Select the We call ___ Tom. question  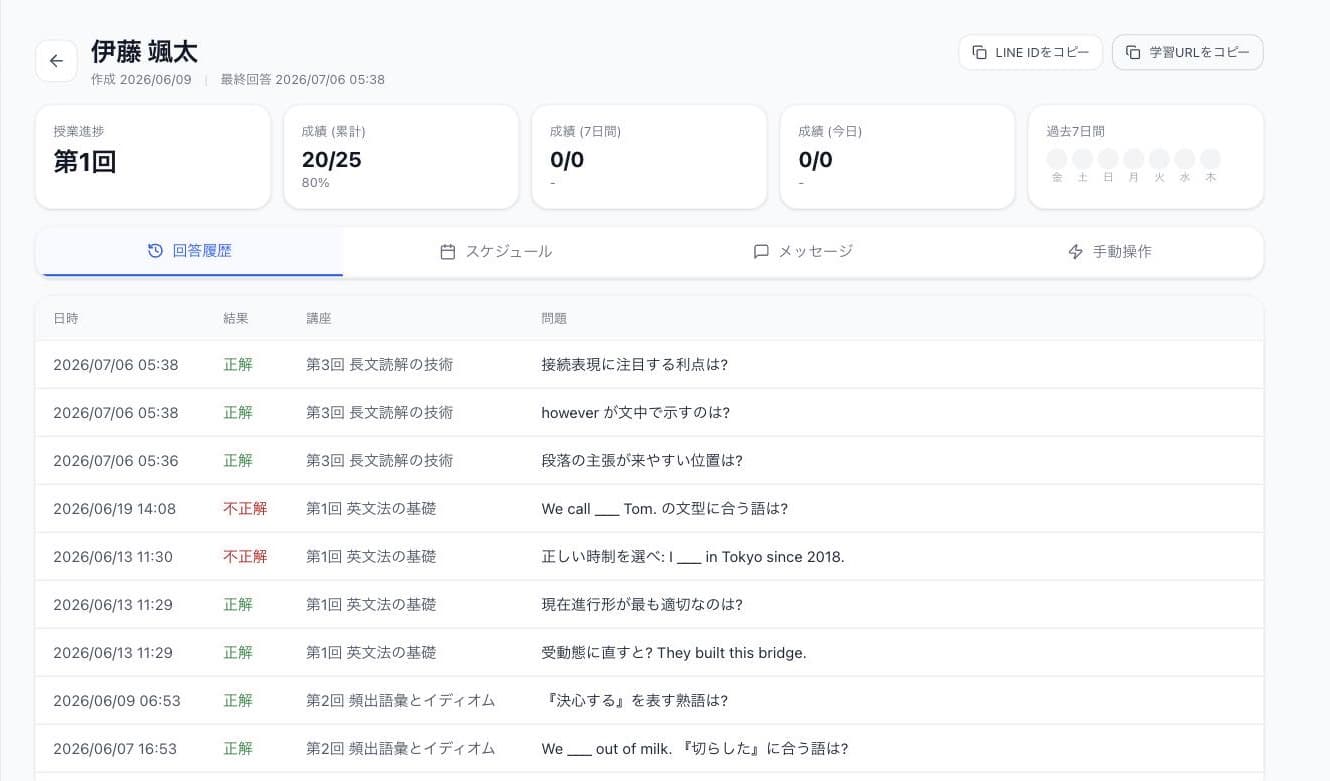point(665,509)
